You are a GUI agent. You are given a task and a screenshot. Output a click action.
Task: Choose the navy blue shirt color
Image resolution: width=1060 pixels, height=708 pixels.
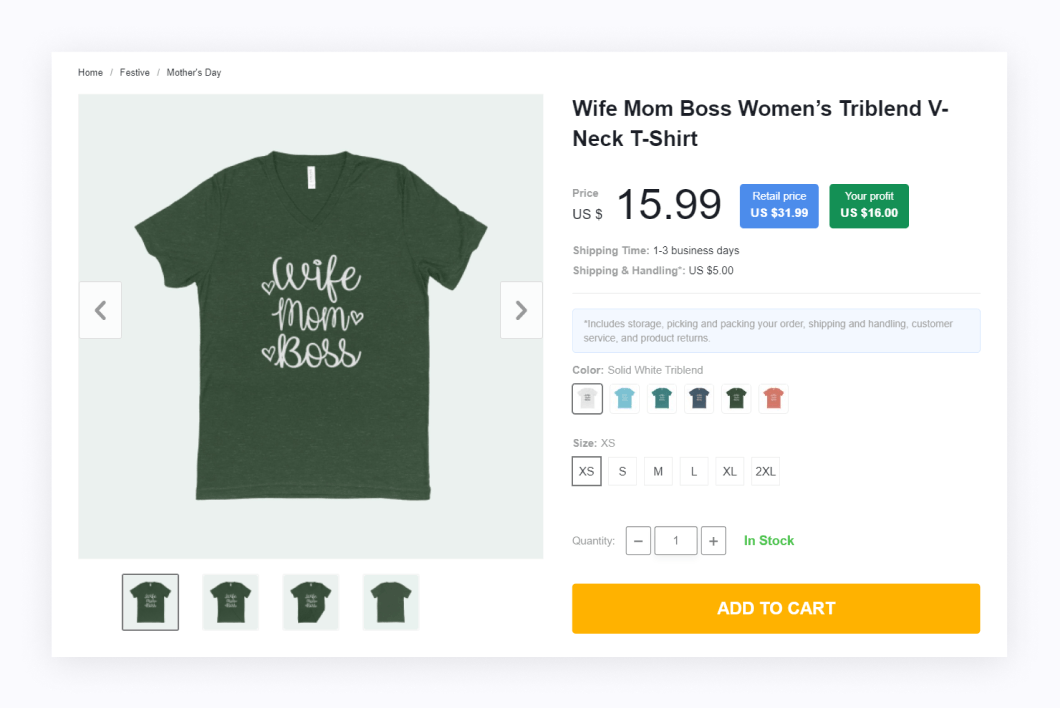click(699, 399)
